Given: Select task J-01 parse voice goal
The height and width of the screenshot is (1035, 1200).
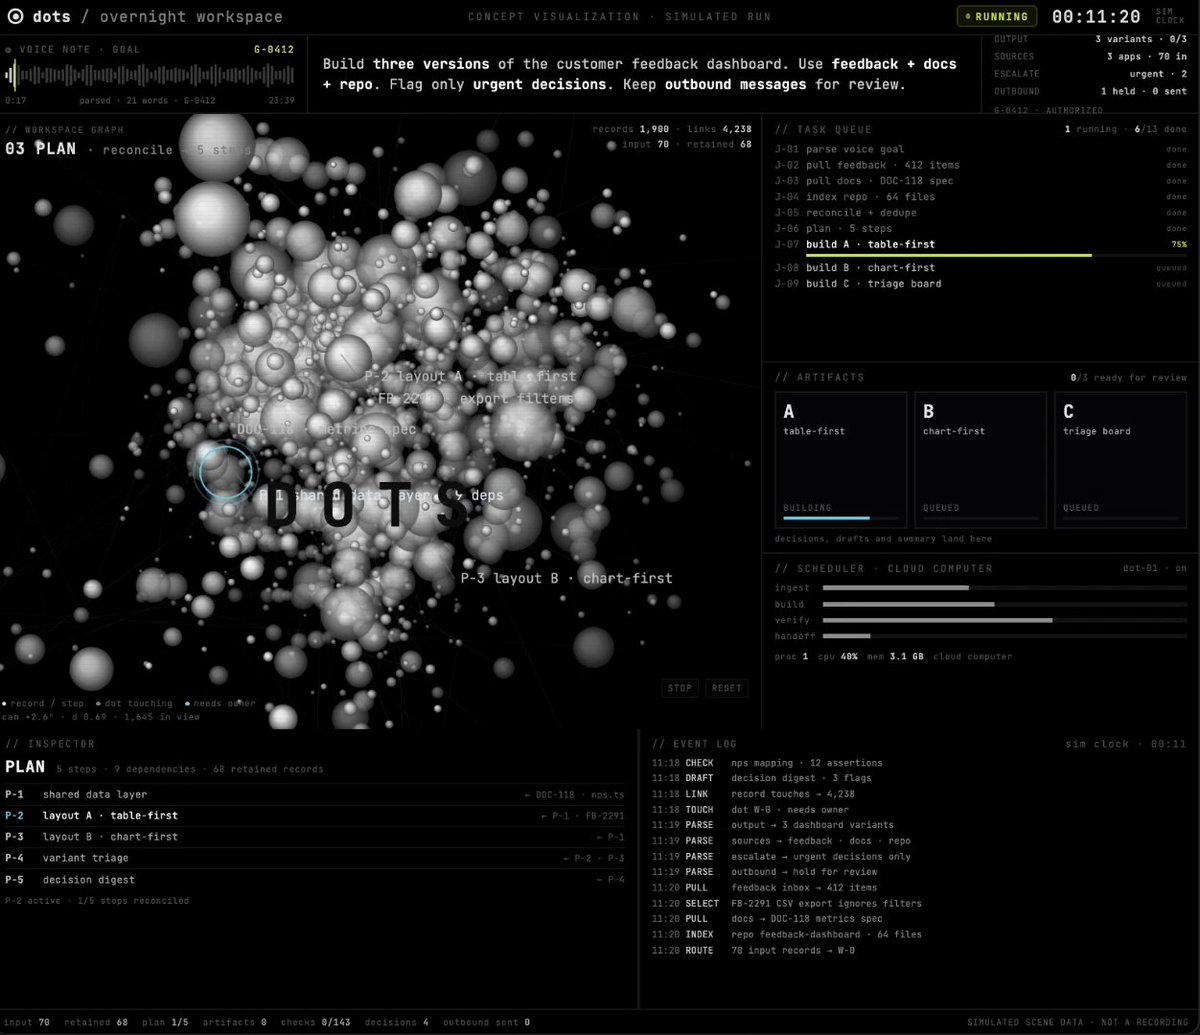Looking at the screenshot, I should pos(981,149).
